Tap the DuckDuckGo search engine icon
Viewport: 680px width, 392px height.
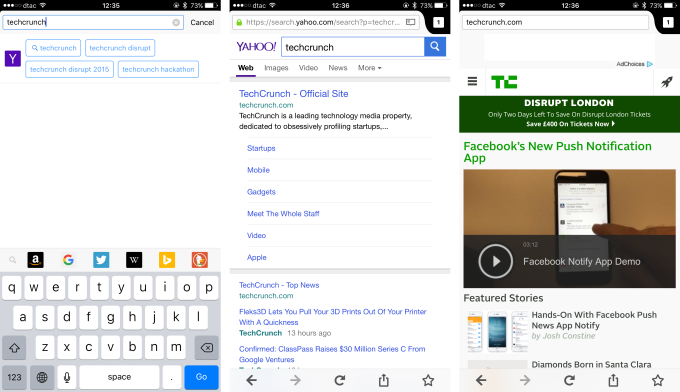point(199,260)
